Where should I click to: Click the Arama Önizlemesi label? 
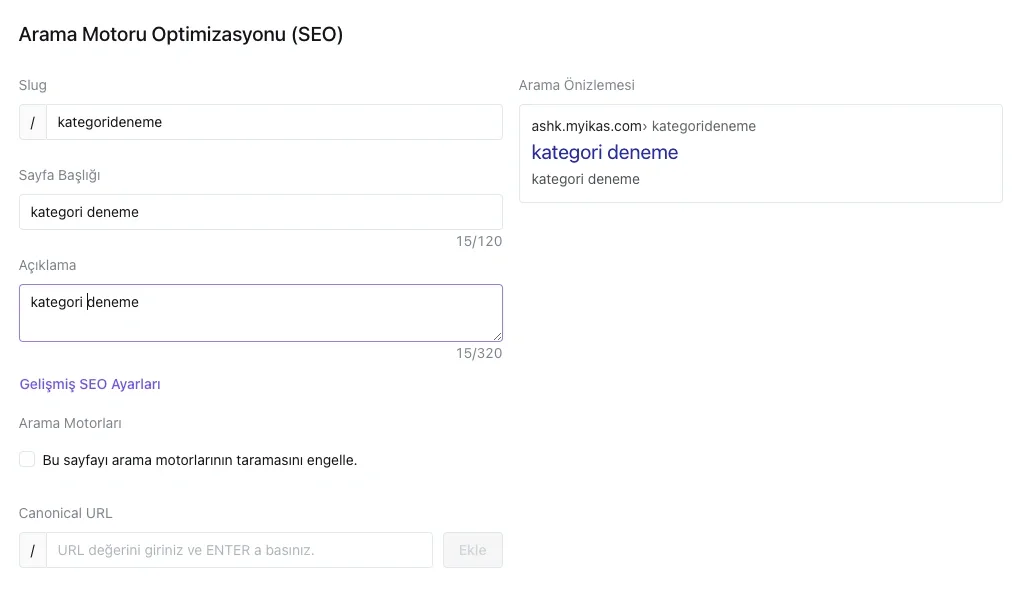[577, 85]
